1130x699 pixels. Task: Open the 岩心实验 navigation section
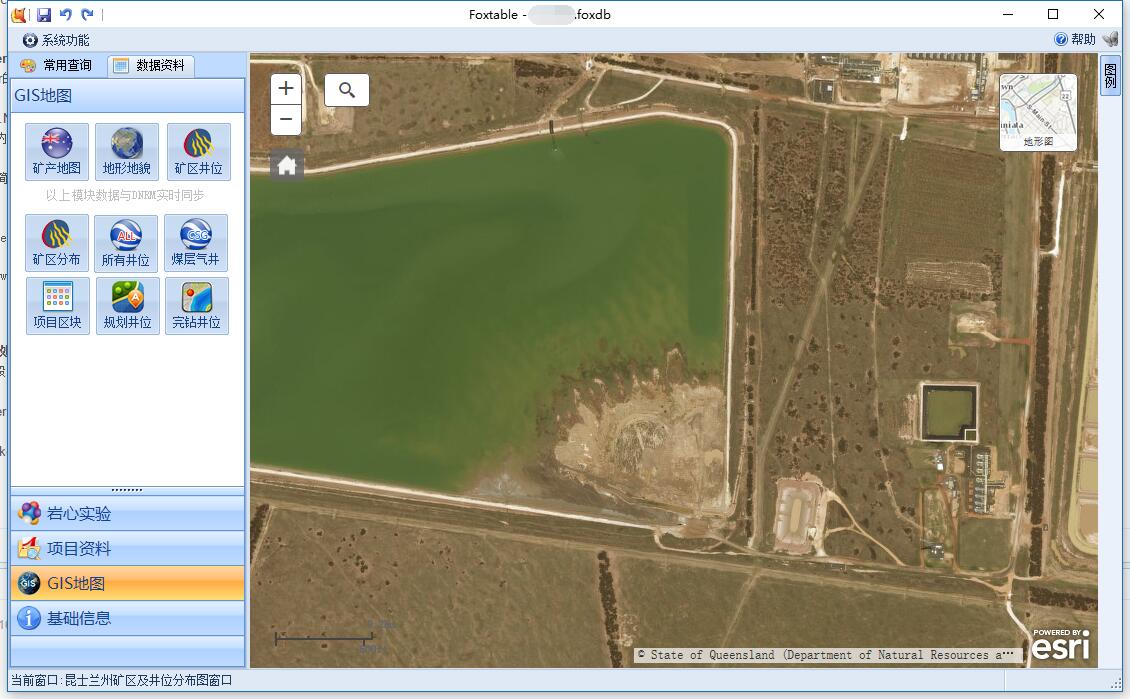point(128,514)
